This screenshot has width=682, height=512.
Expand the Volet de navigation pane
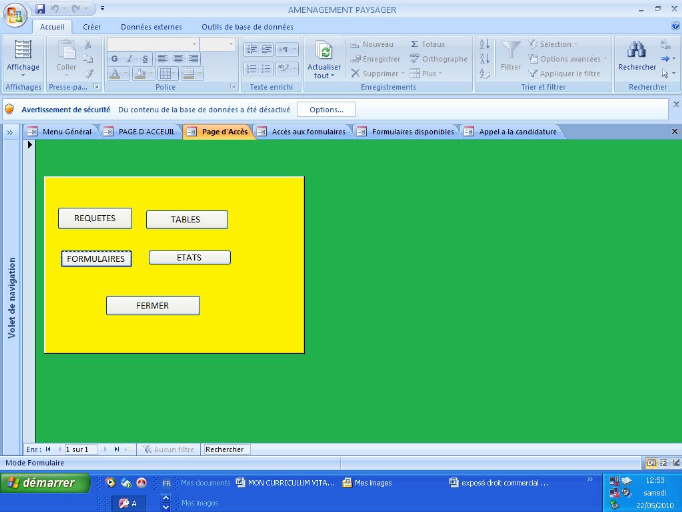10,131
